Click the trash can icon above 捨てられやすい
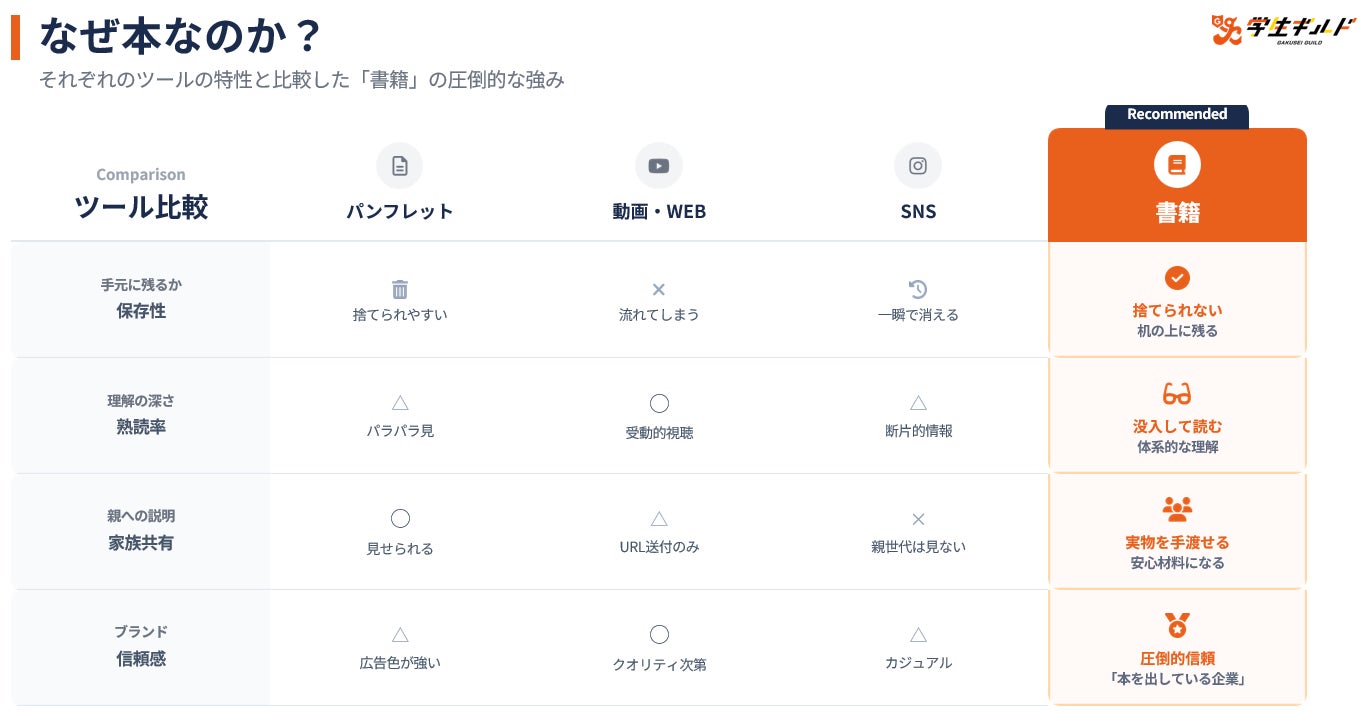 [400, 290]
